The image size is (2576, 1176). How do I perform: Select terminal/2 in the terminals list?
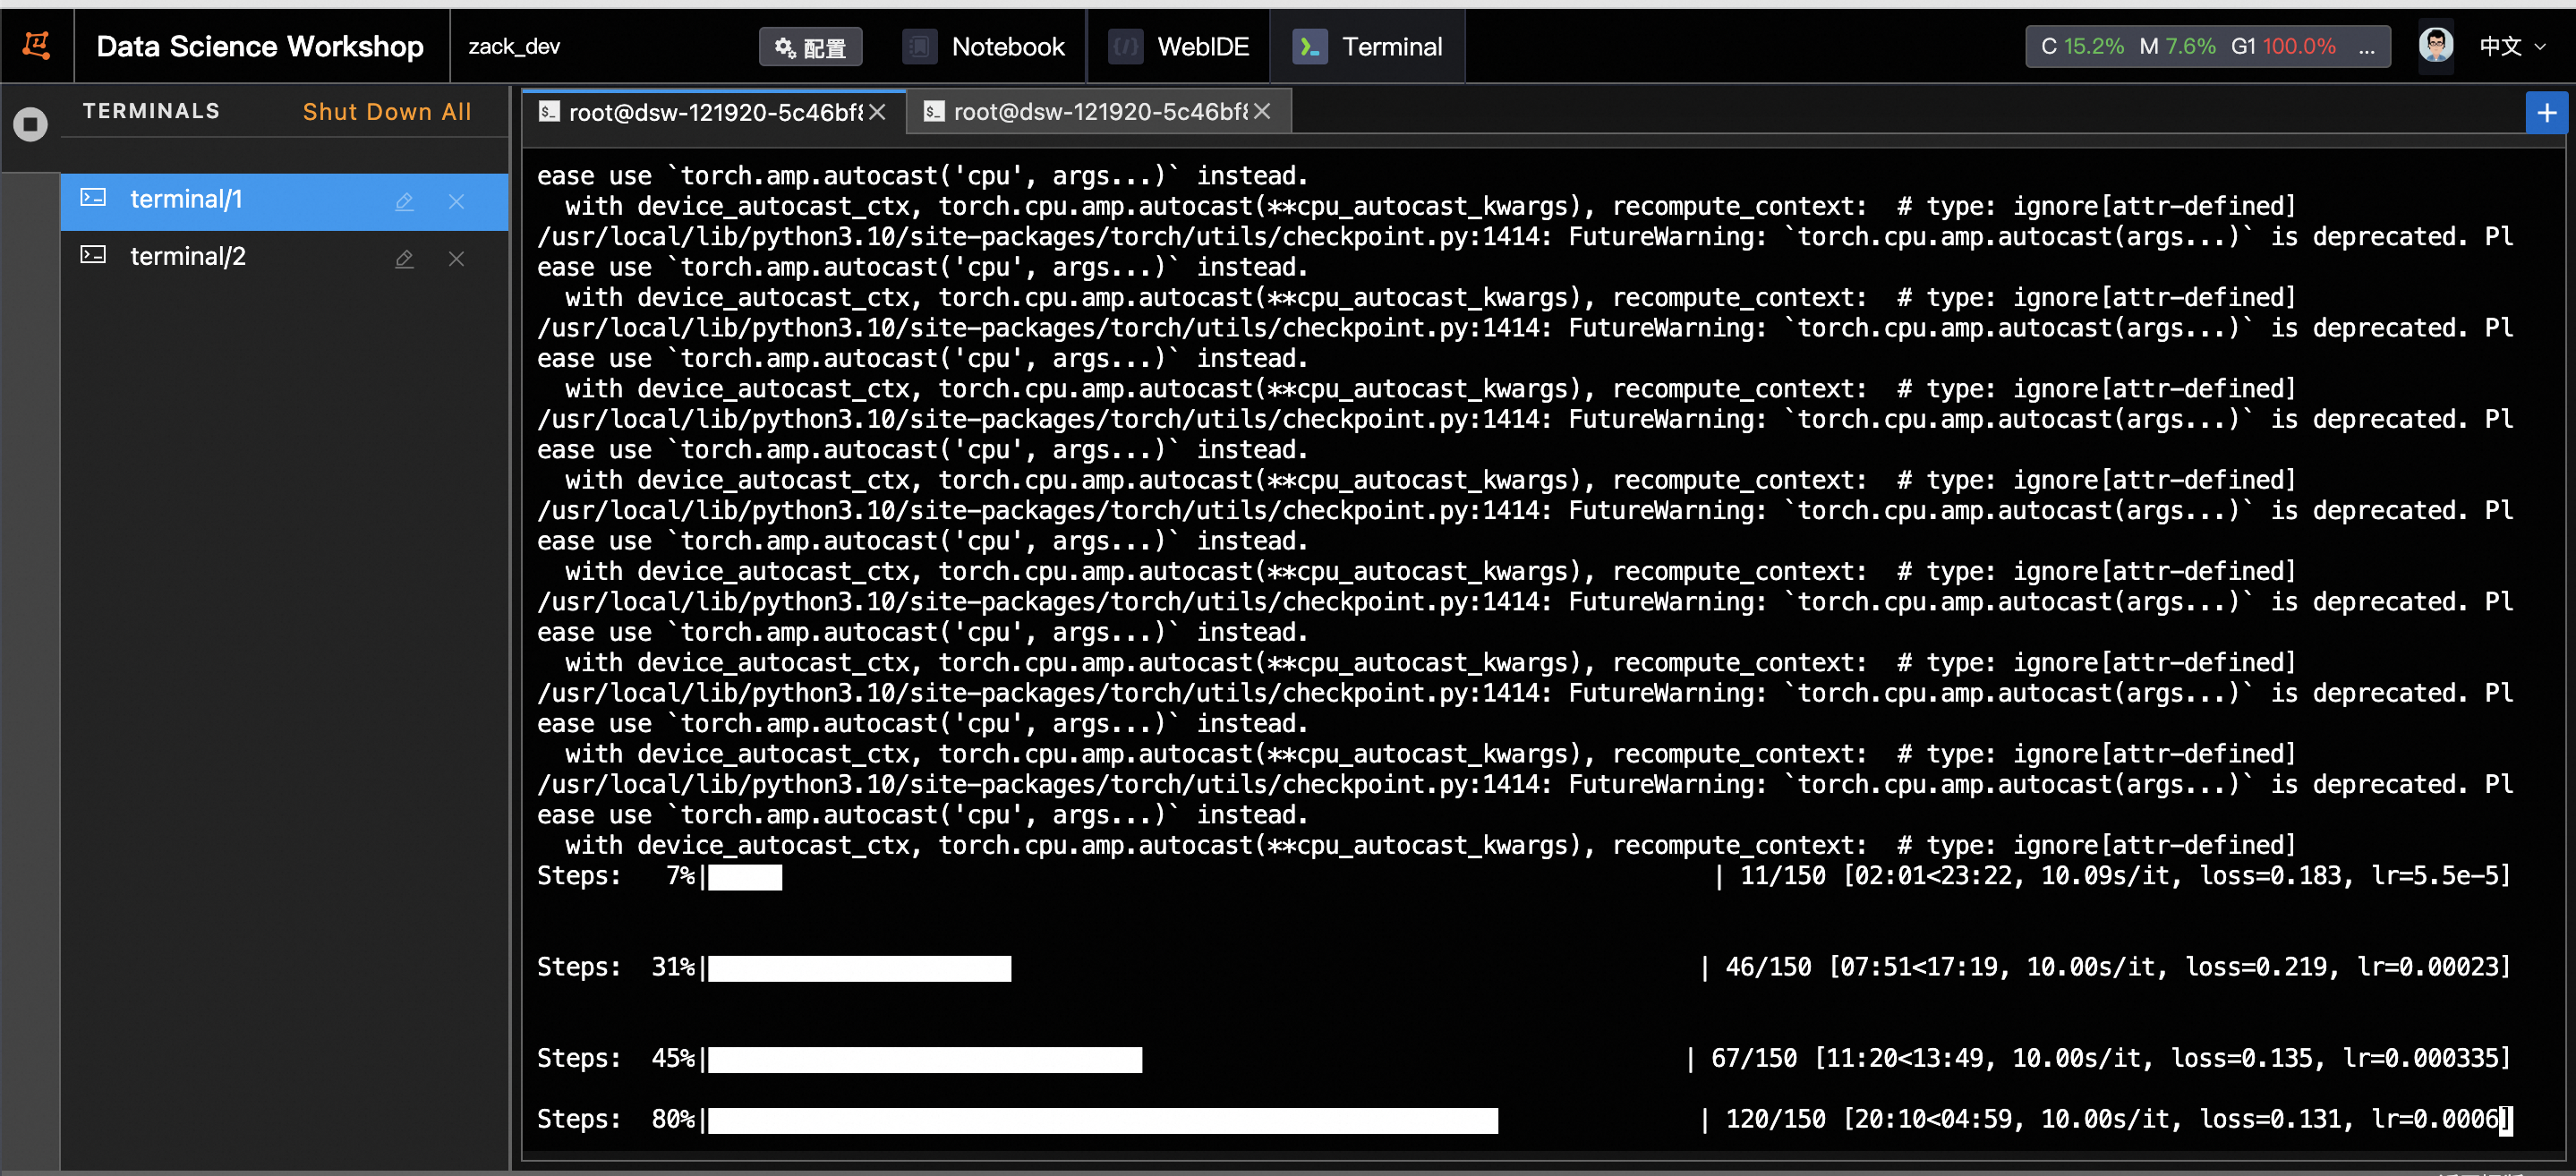point(188,257)
